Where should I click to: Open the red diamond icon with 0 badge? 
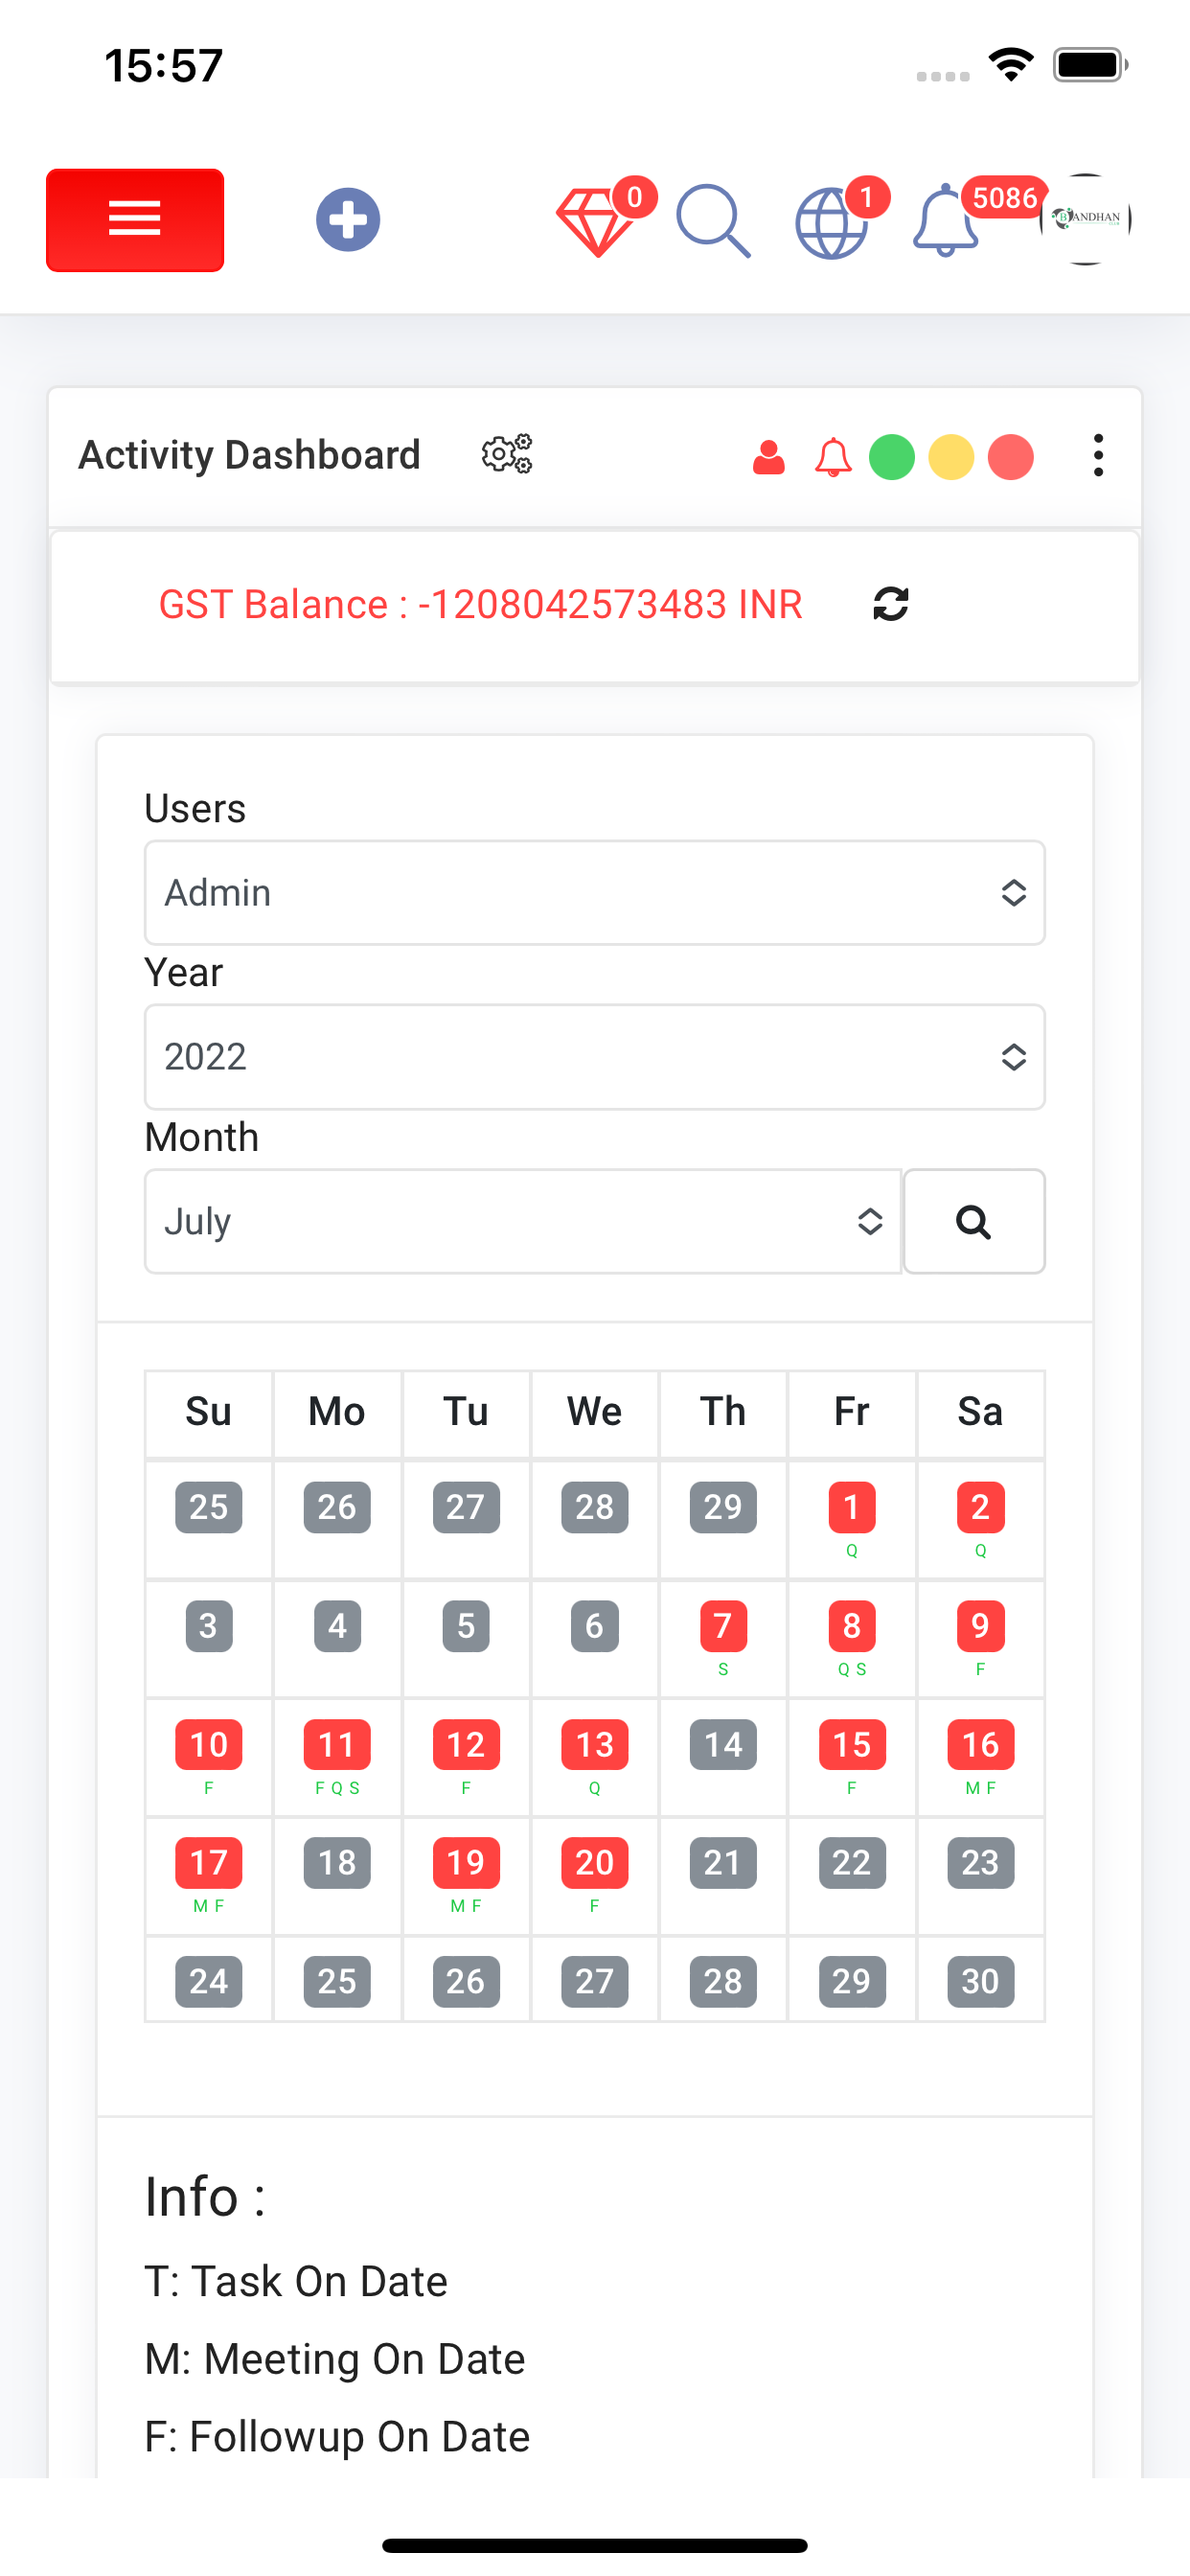(x=598, y=220)
